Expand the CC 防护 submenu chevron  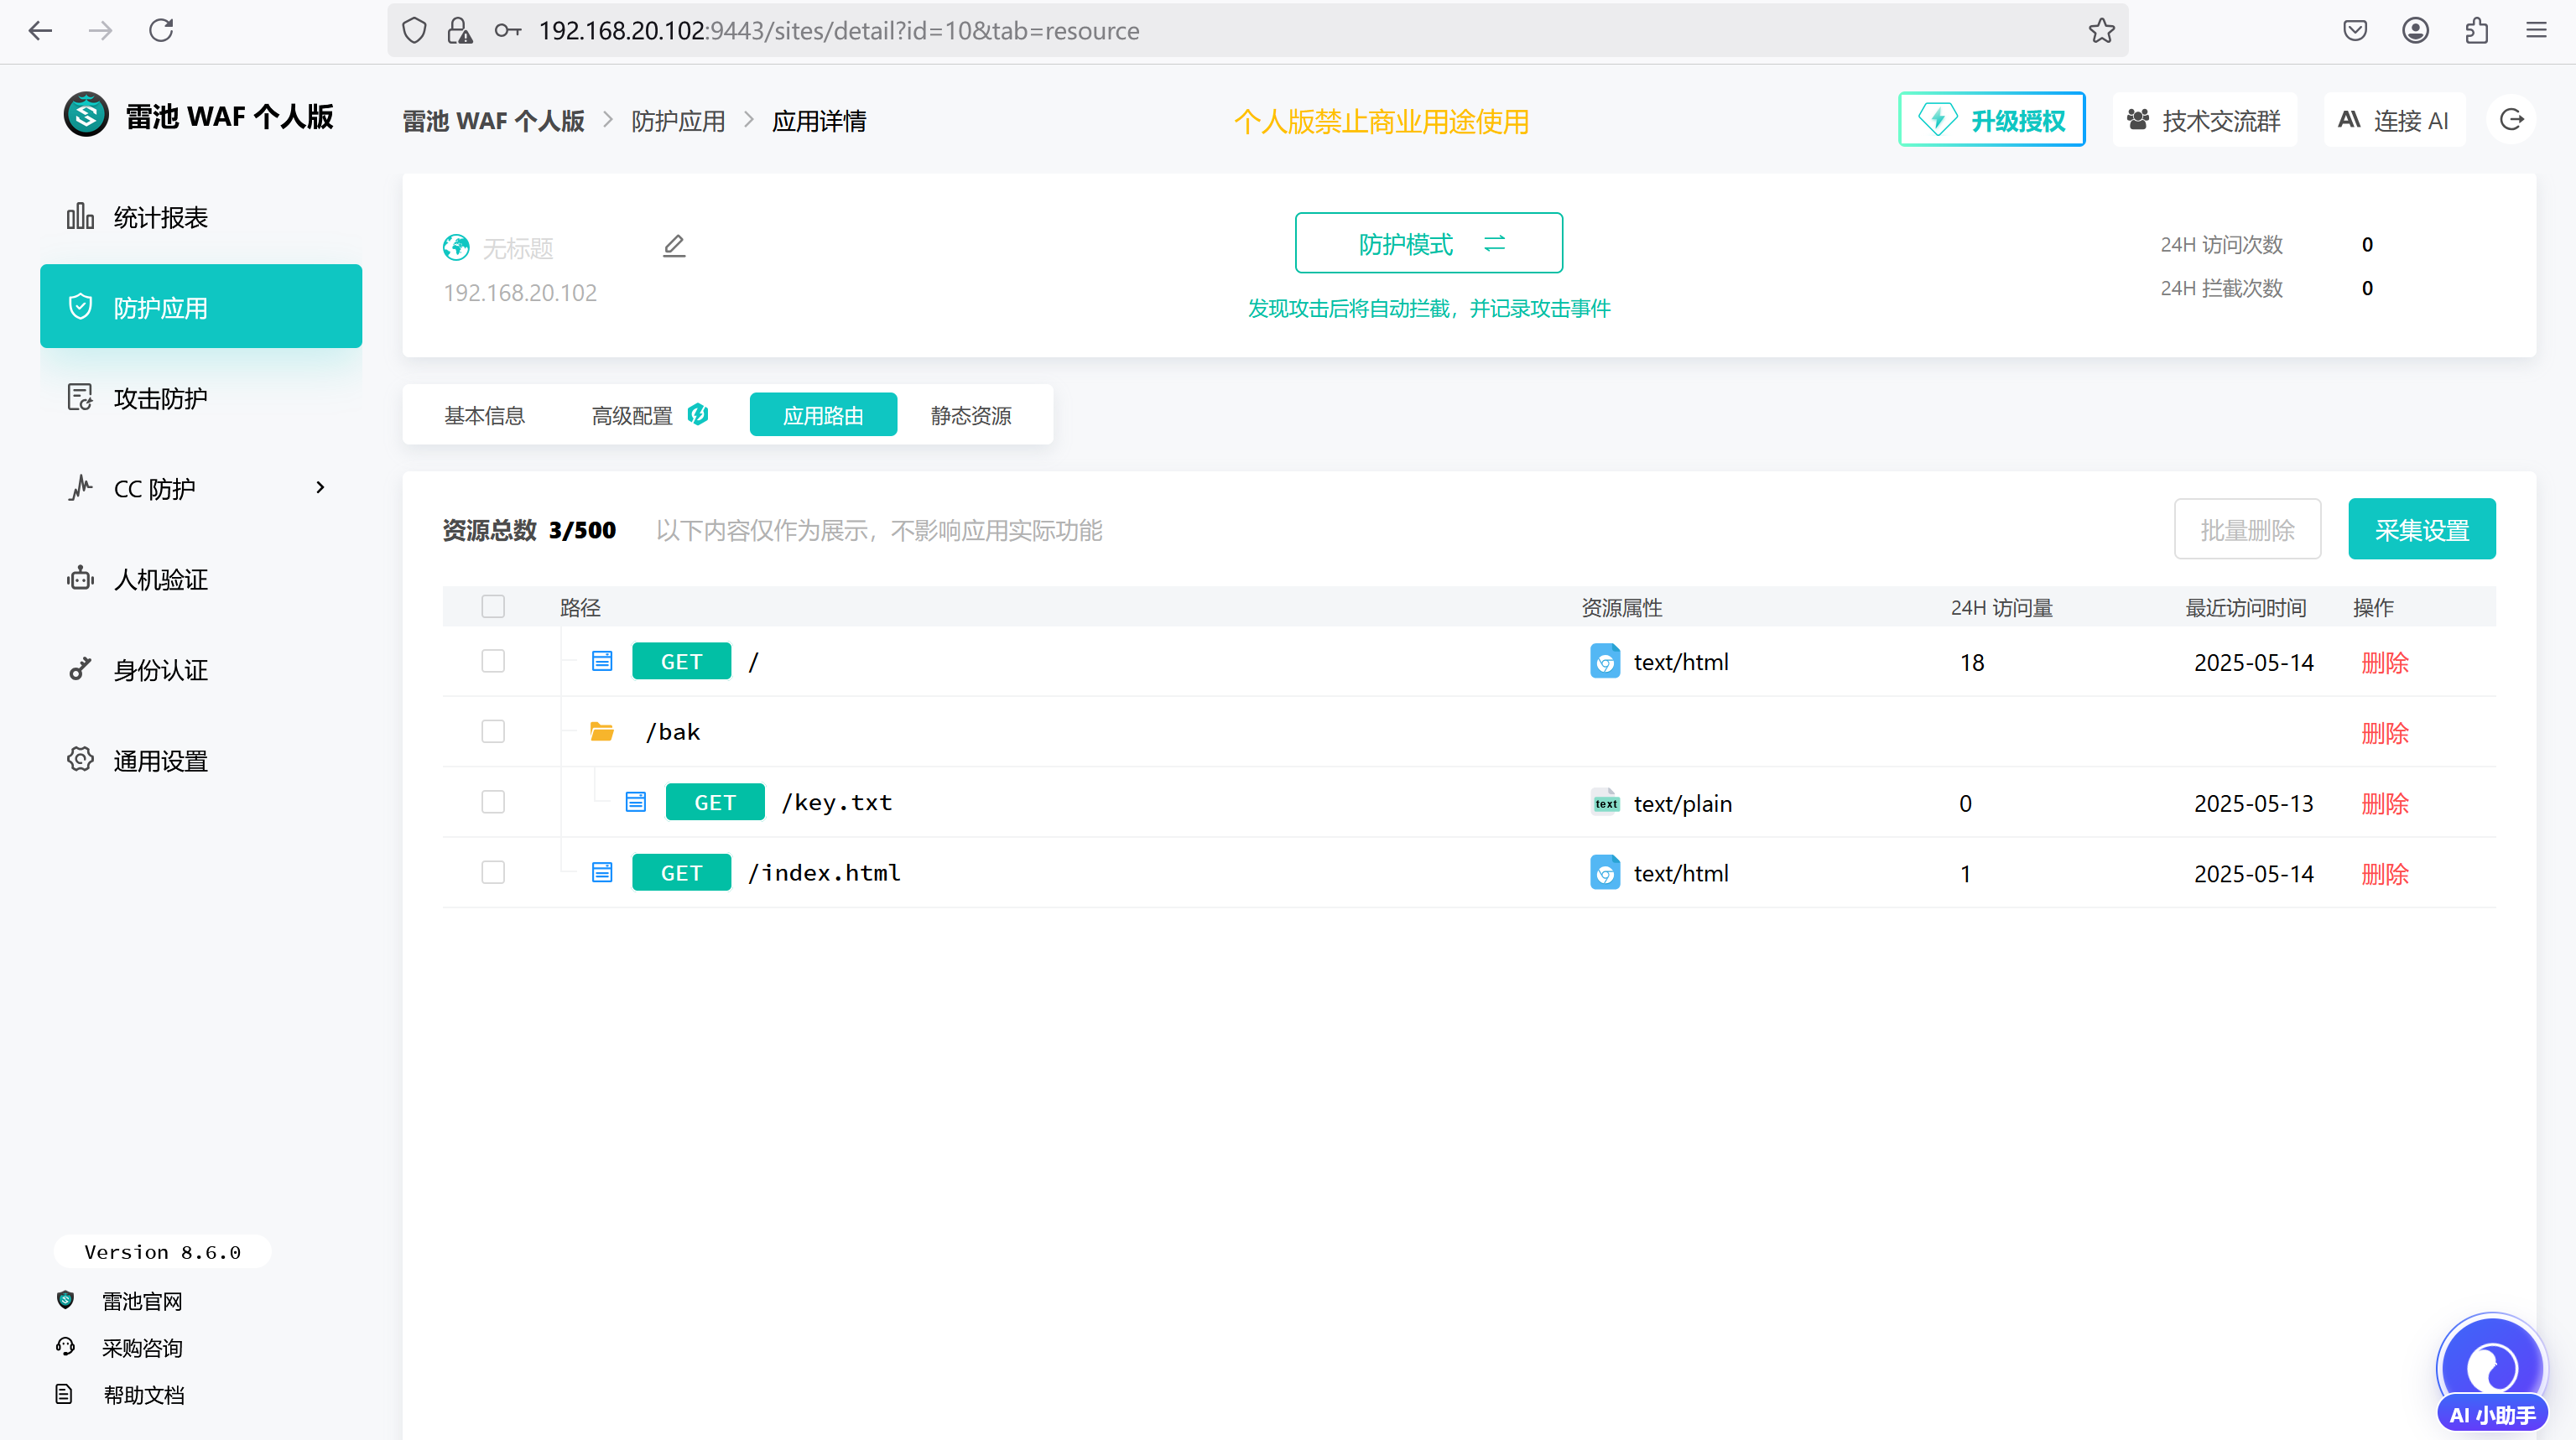click(x=320, y=488)
